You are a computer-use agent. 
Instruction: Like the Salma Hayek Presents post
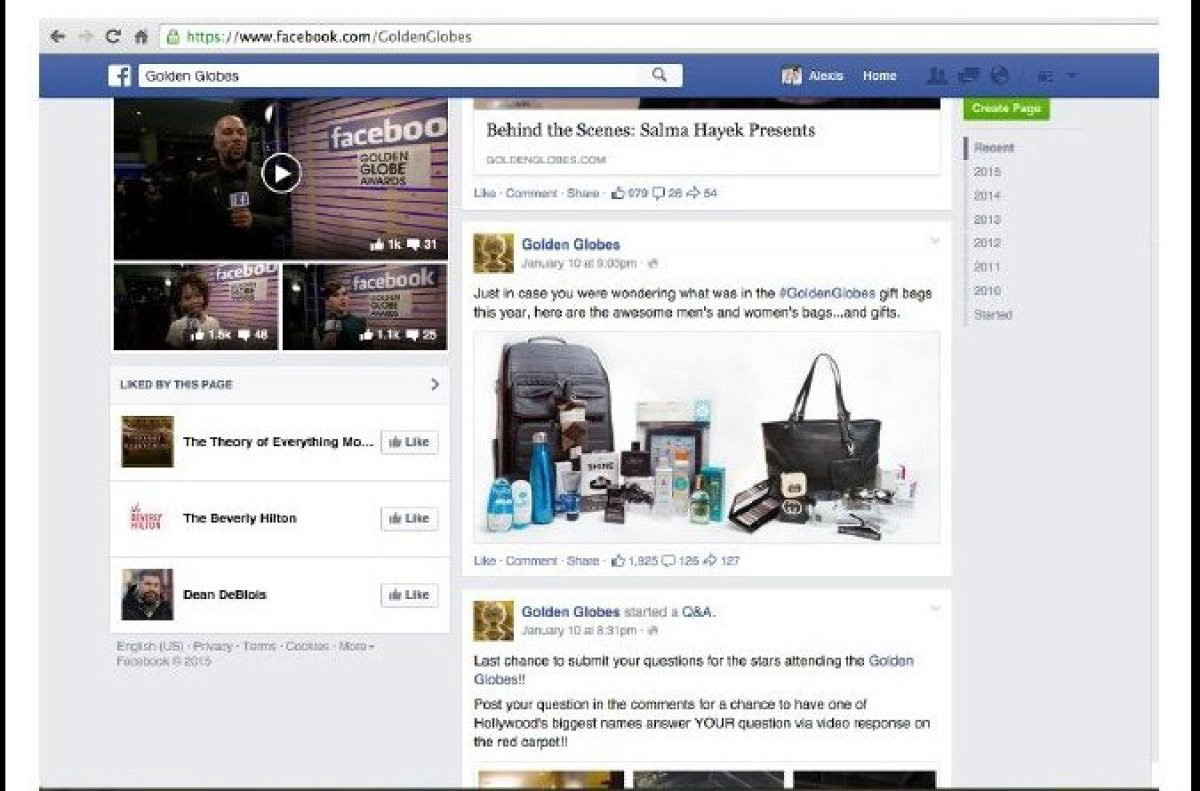pyautogui.click(x=484, y=193)
